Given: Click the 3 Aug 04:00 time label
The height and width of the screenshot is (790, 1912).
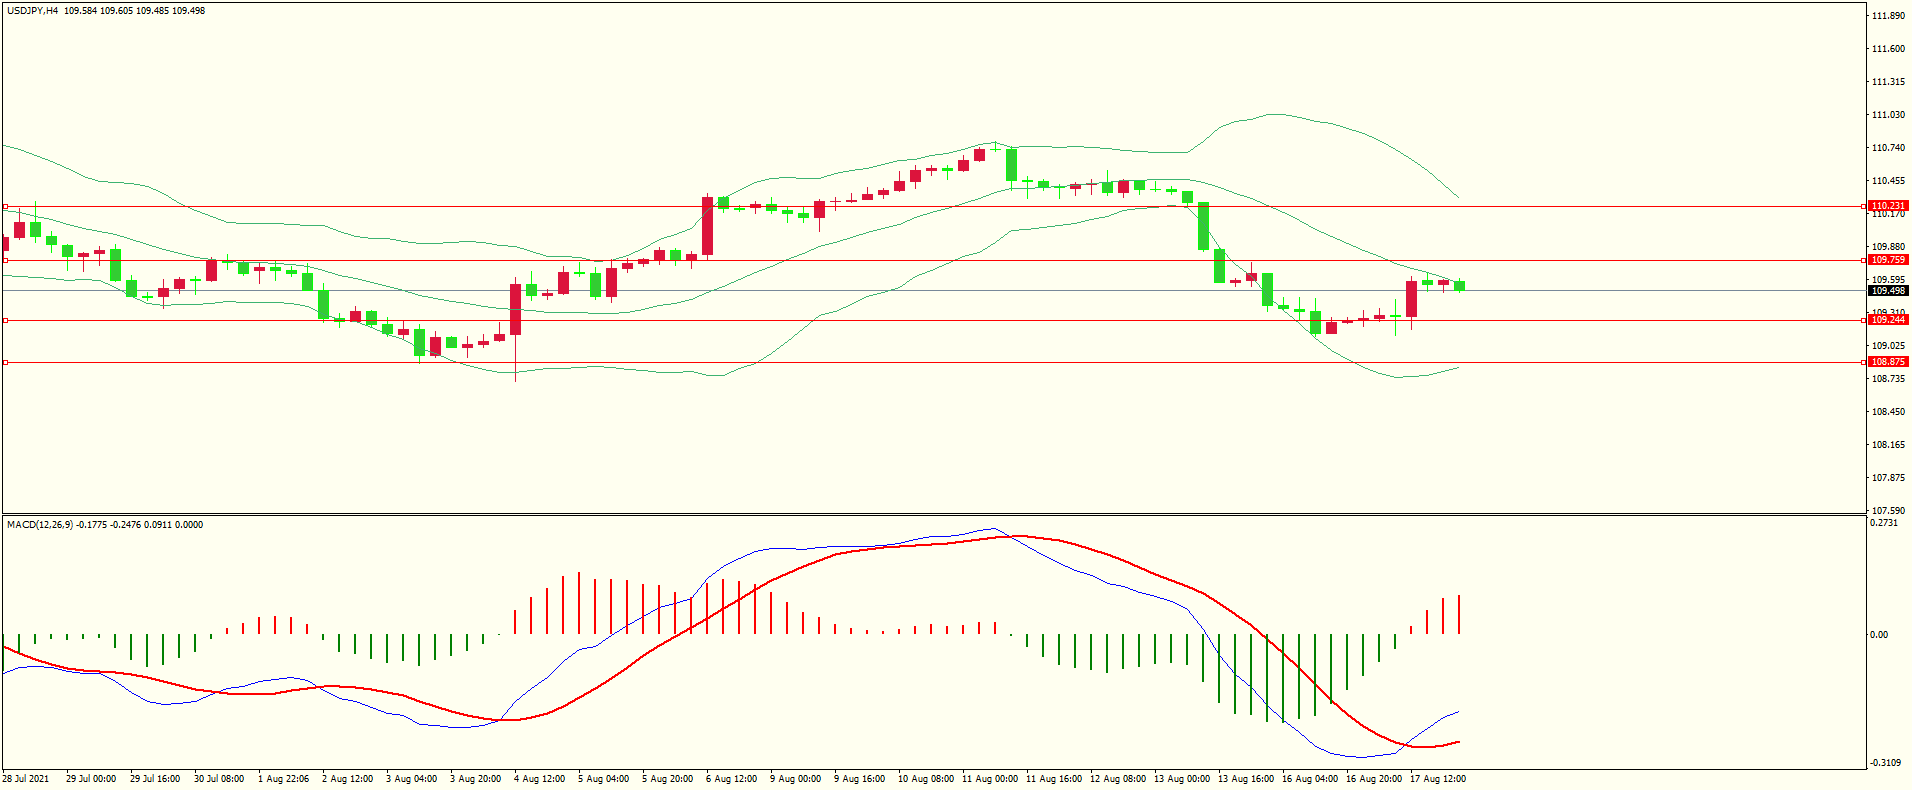Looking at the screenshot, I should pos(411,779).
